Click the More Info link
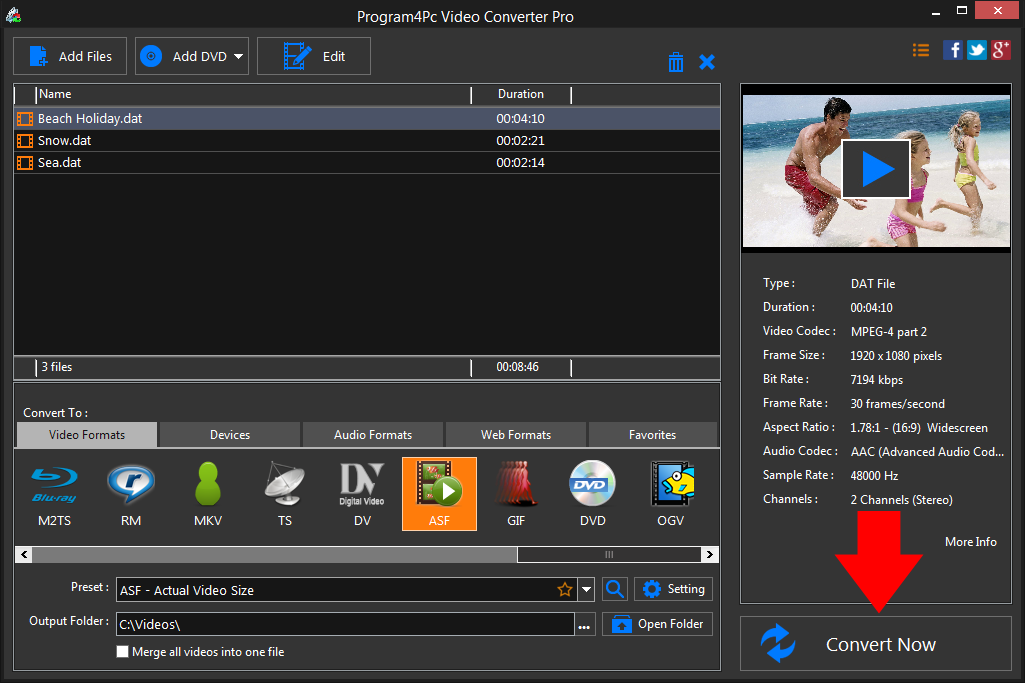The height and width of the screenshot is (683, 1025). tap(970, 541)
